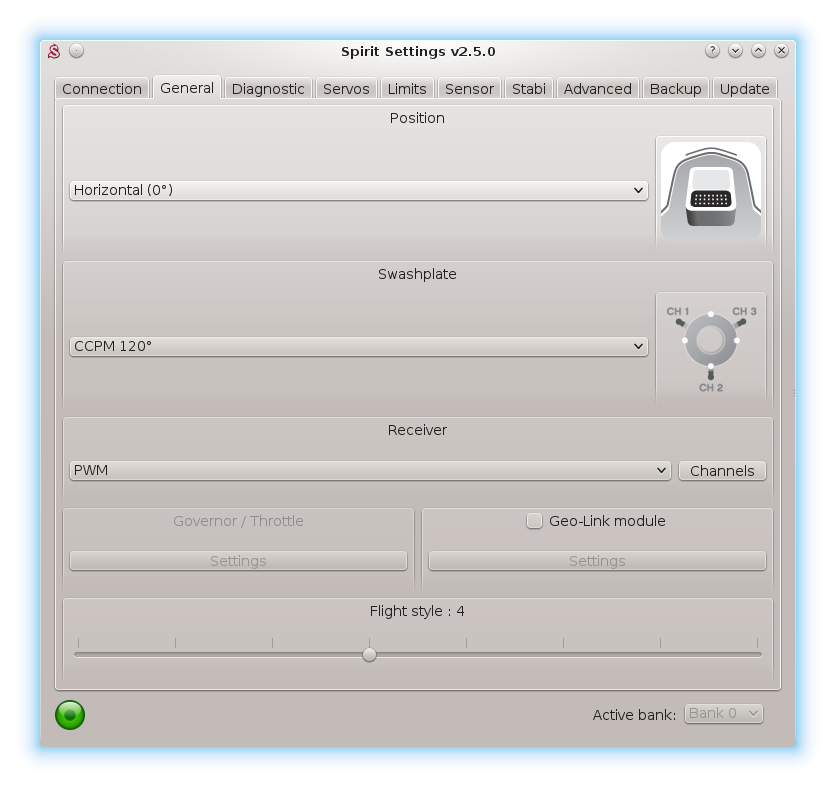
Task: Expand the Swashplate CCPM 120° dropdown
Action: [x=358, y=346]
